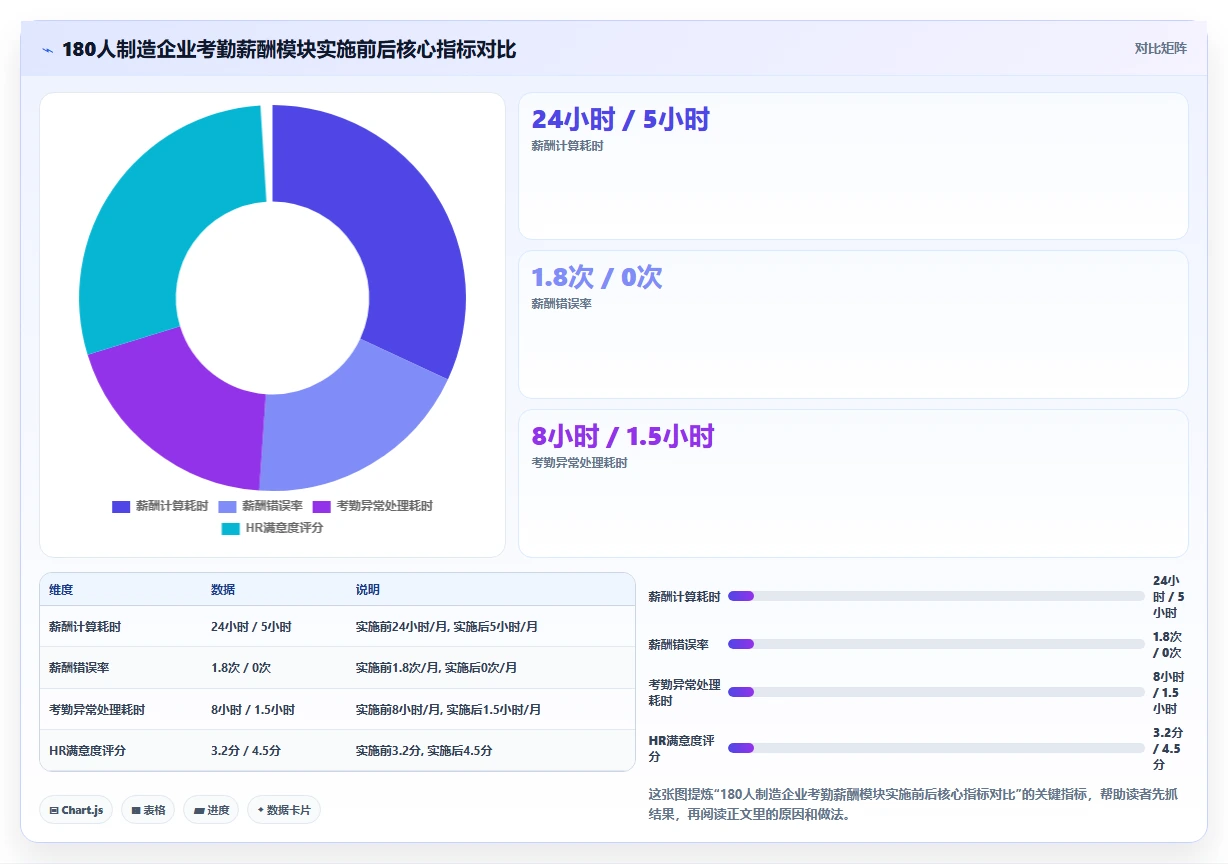Select the 1.8次 / 0次 data card
The height and width of the screenshot is (864, 1228).
click(853, 324)
